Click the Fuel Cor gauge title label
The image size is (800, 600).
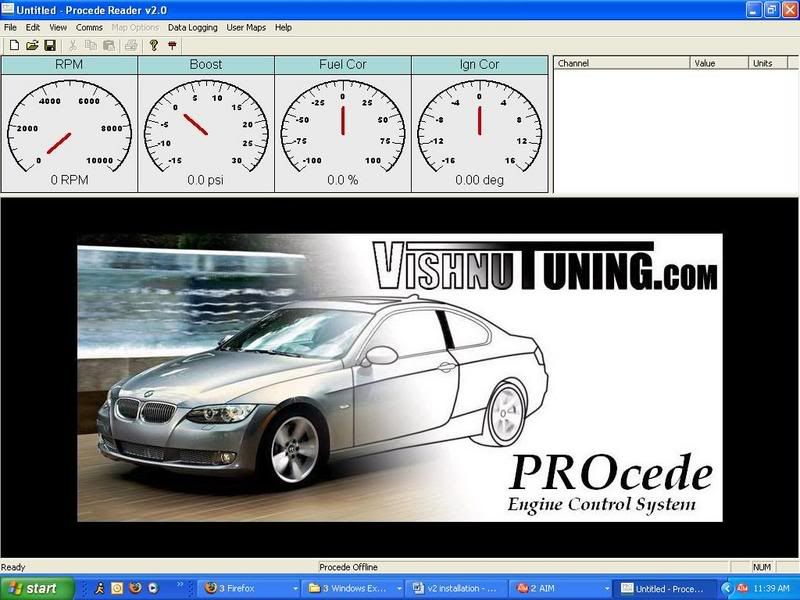click(343, 65)
